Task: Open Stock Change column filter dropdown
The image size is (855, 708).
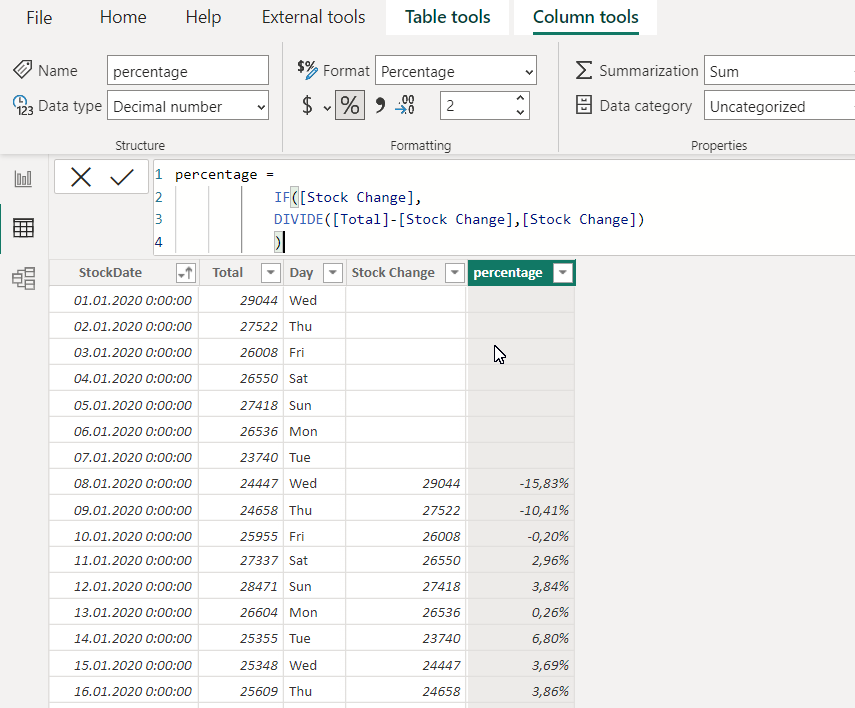Action: [x=454, y=272]
